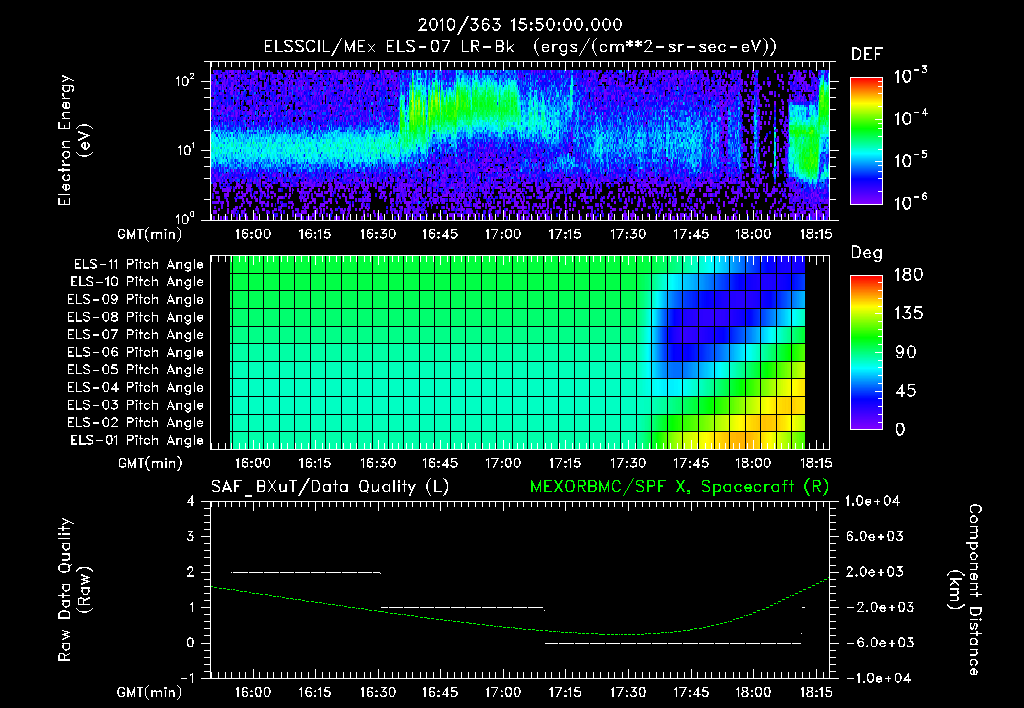
Task: Click the ELS-07 Pitch Angle row label
Action: coord(136,334)
